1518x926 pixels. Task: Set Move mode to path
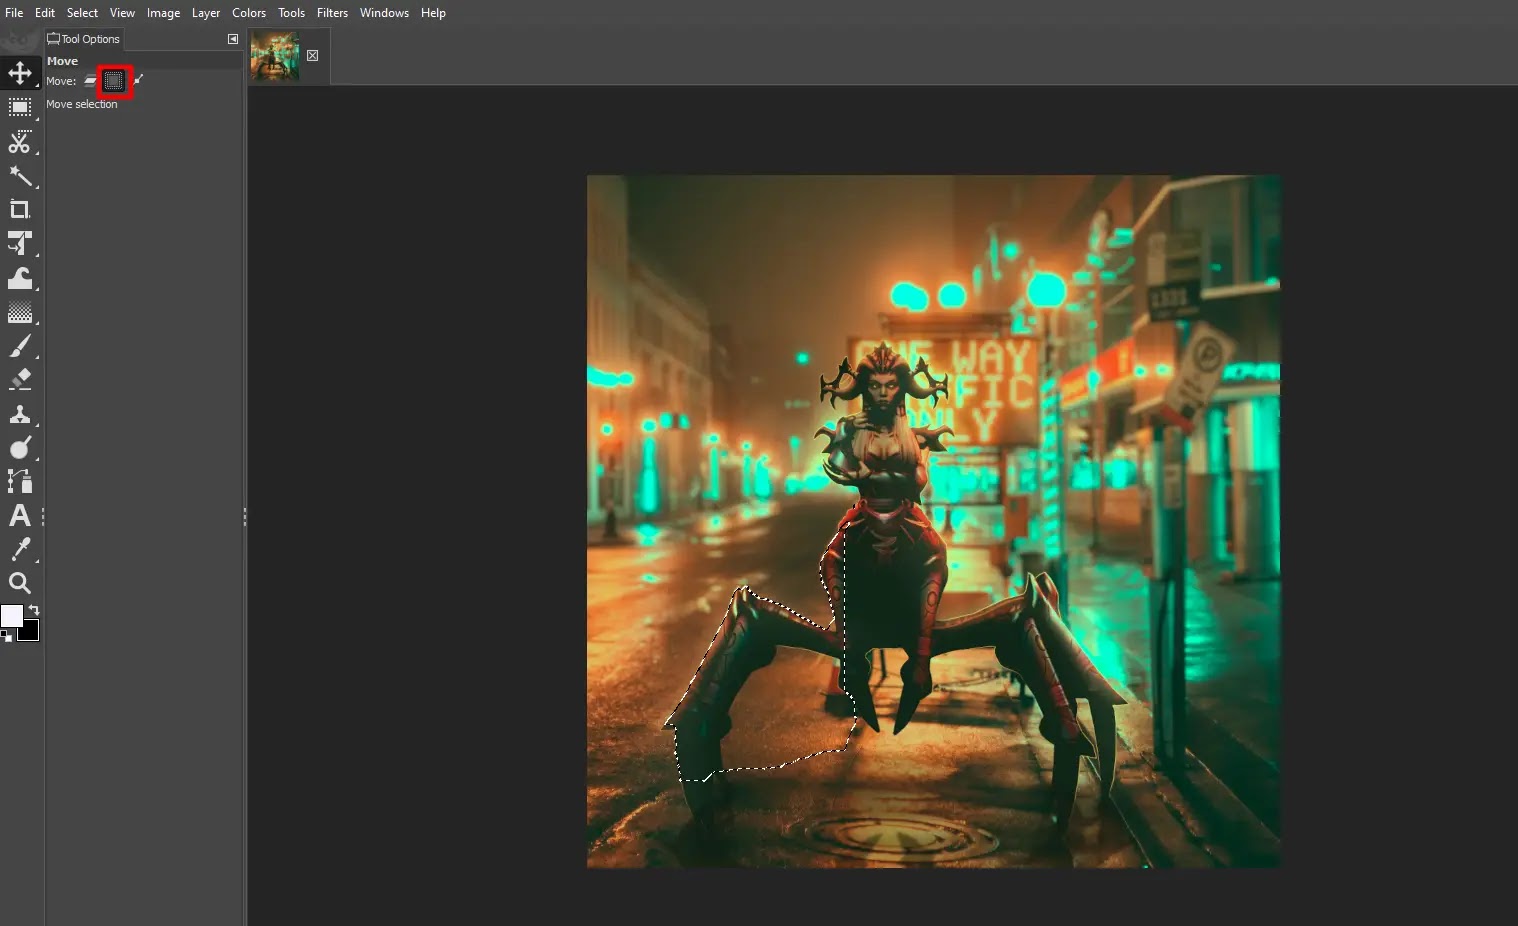(138, 80)
